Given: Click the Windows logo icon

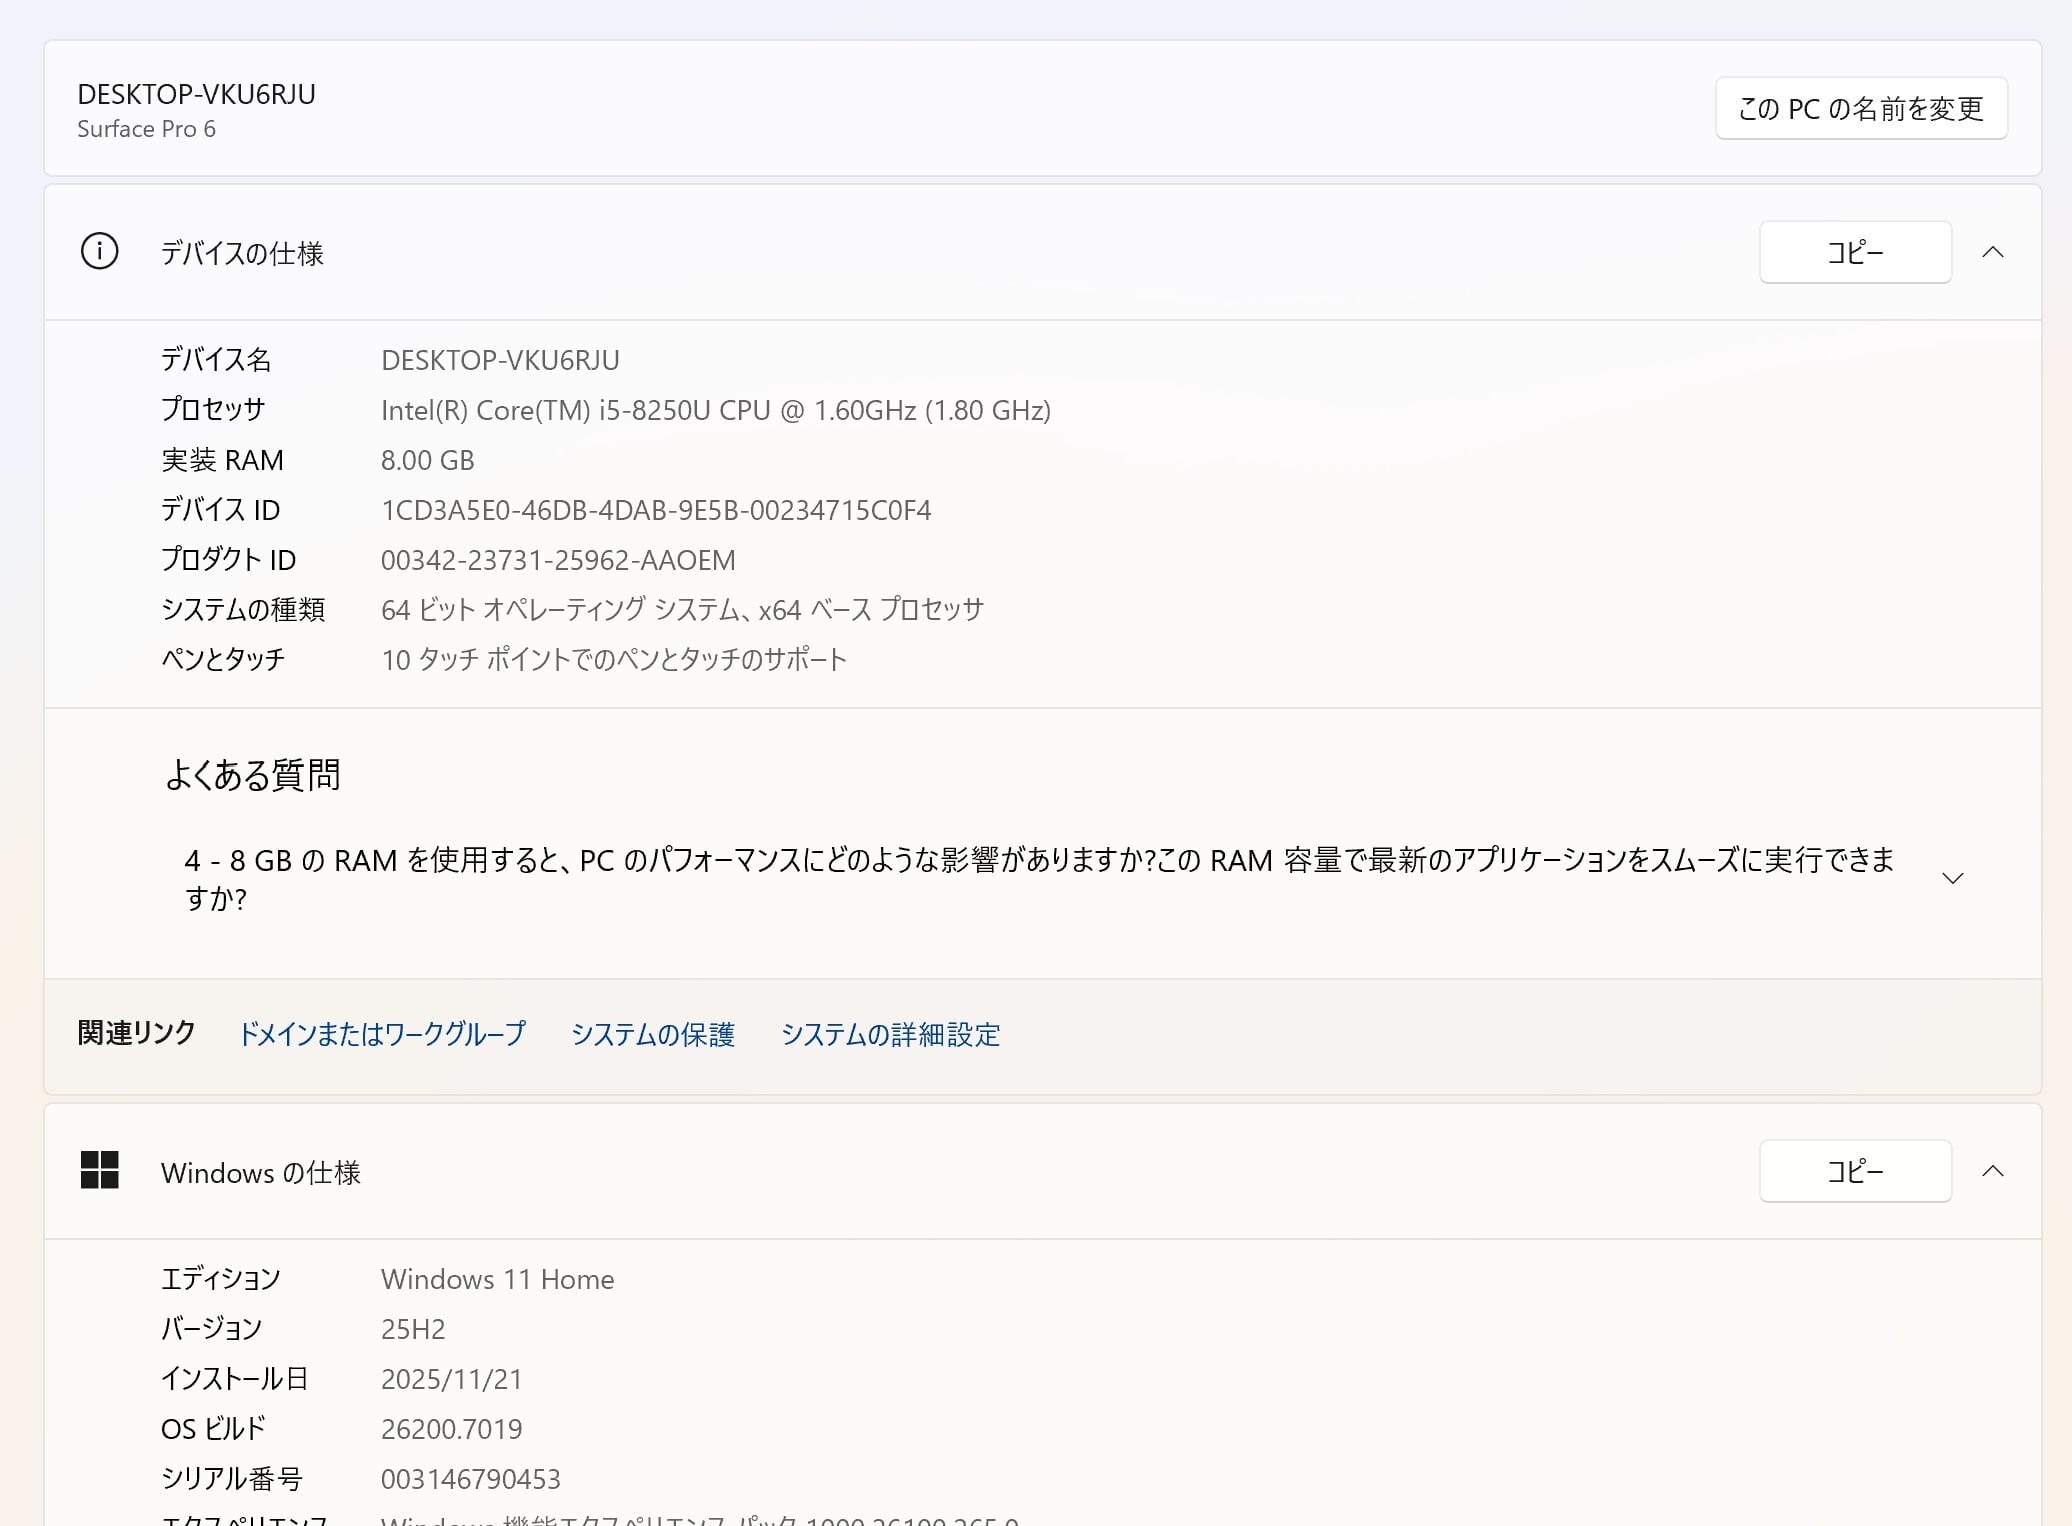Looking at the screenshot, I should click(99, 1170).
